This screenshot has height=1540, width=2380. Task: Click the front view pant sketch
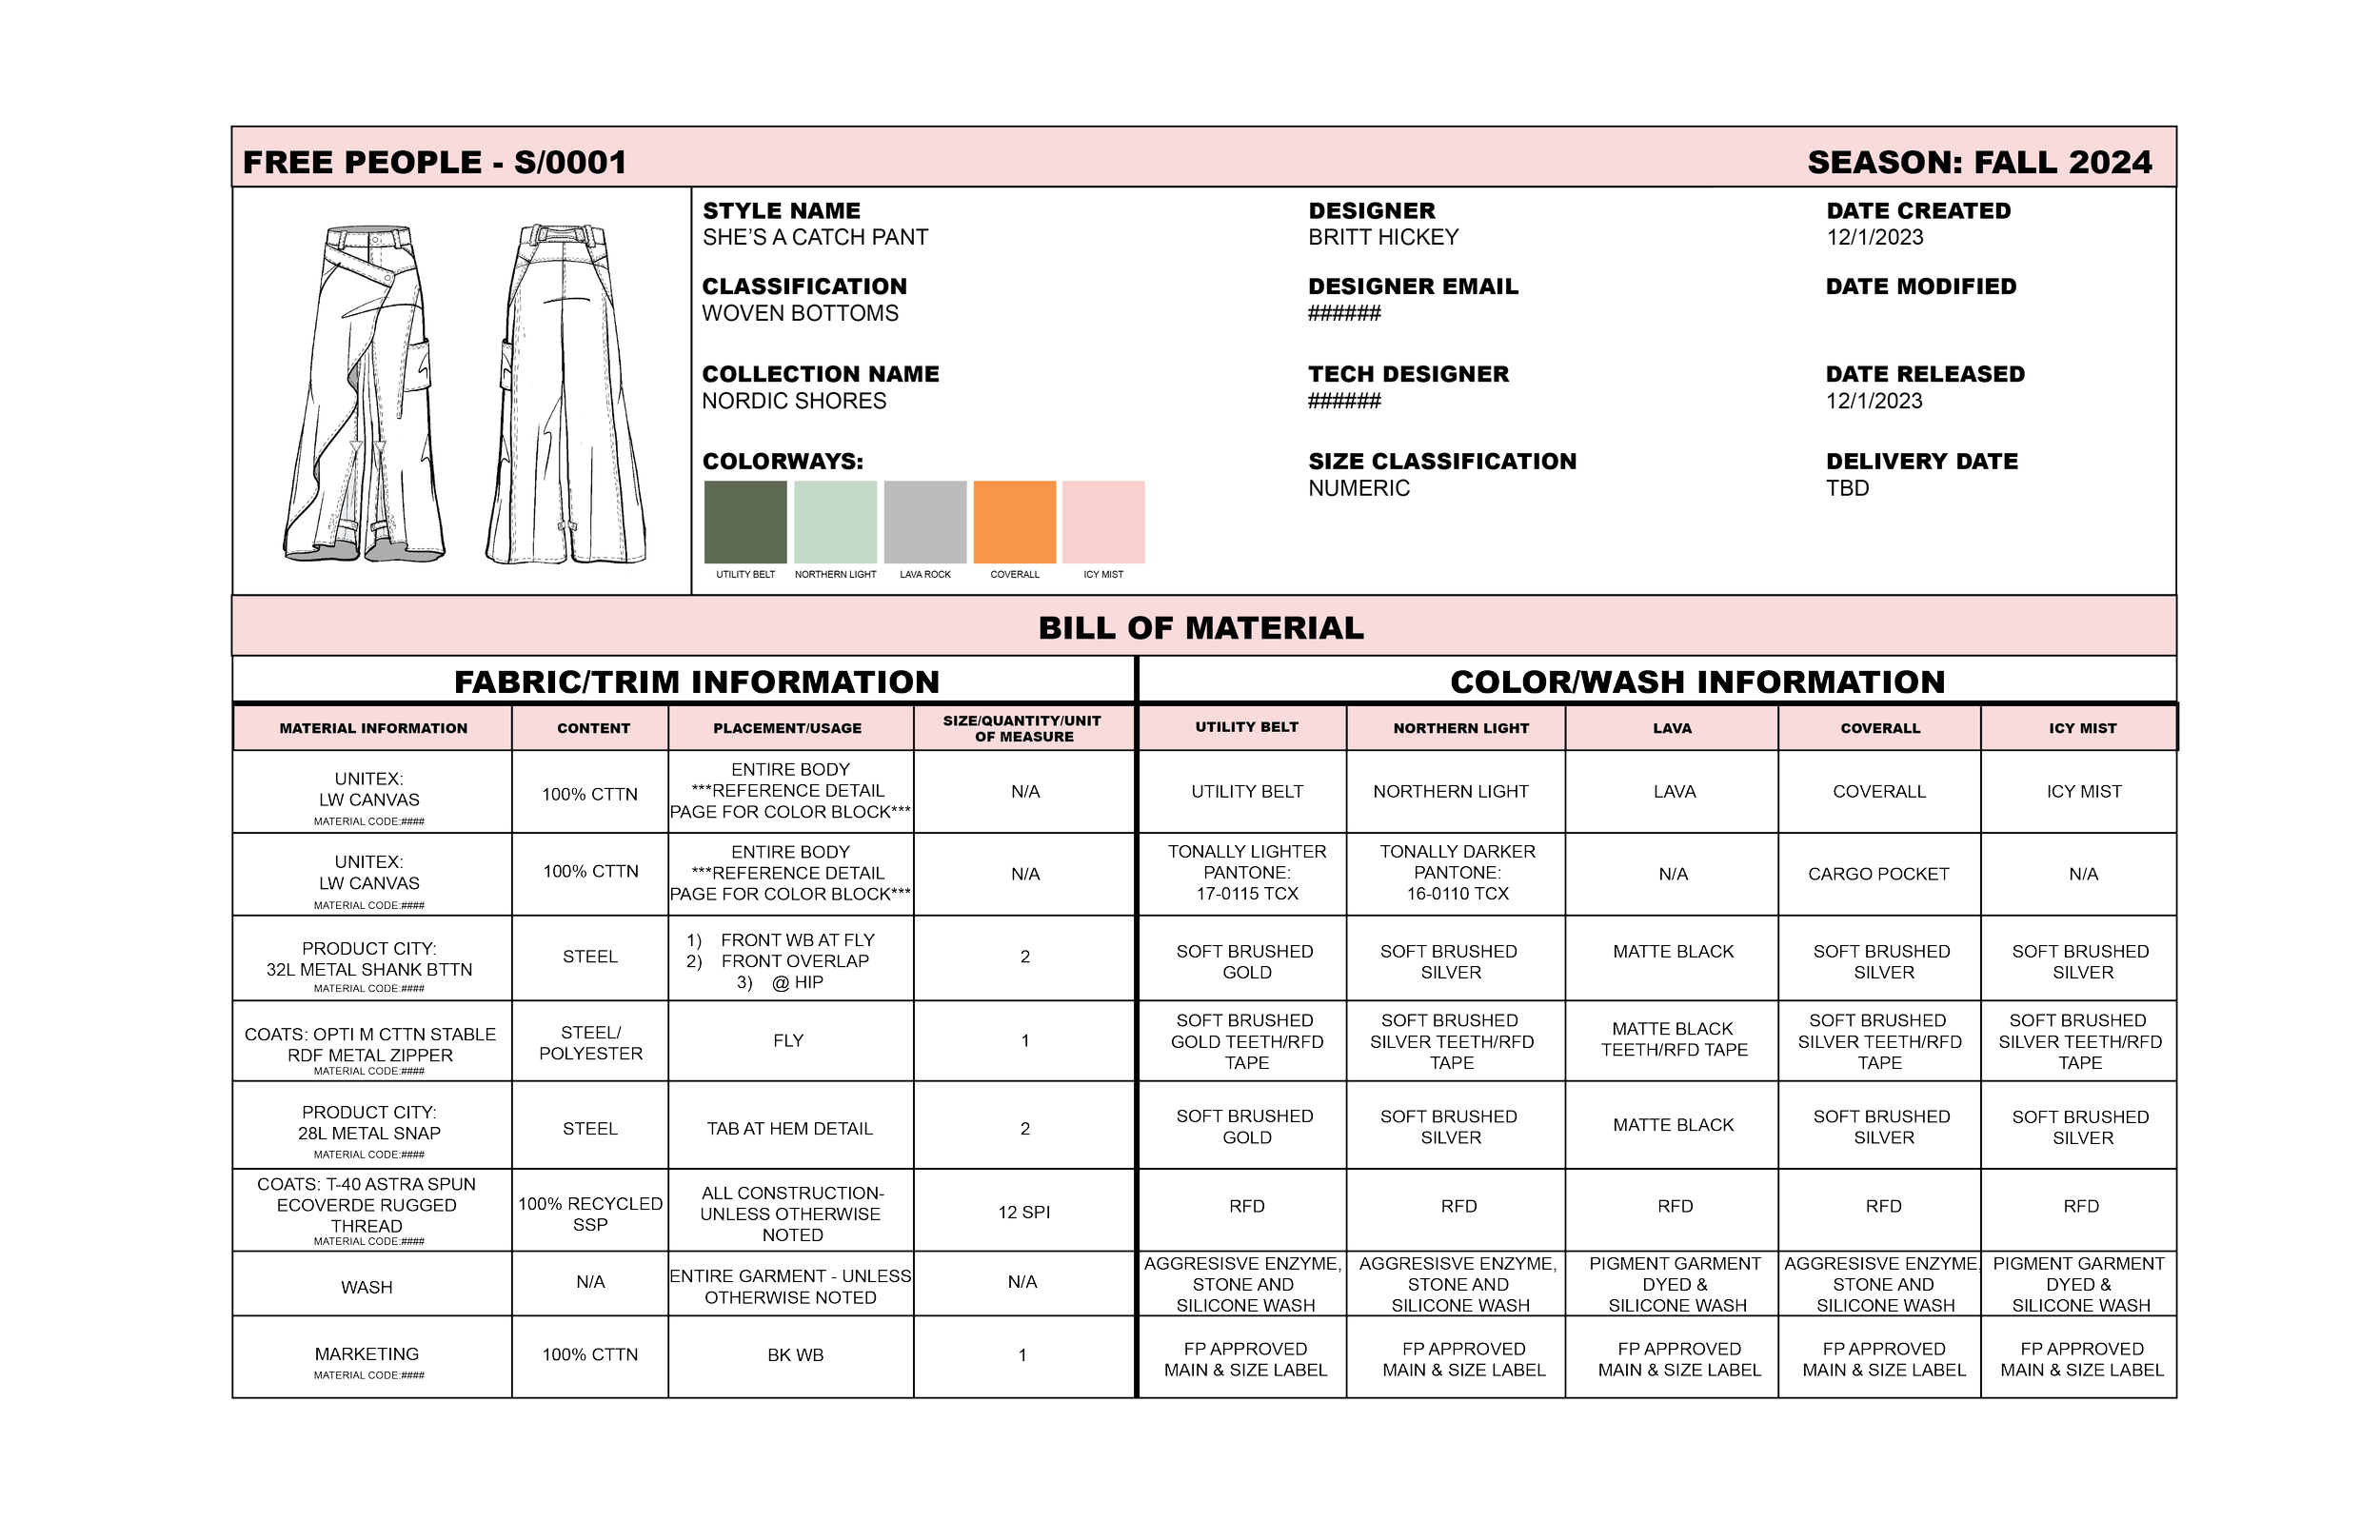point(364,393)
